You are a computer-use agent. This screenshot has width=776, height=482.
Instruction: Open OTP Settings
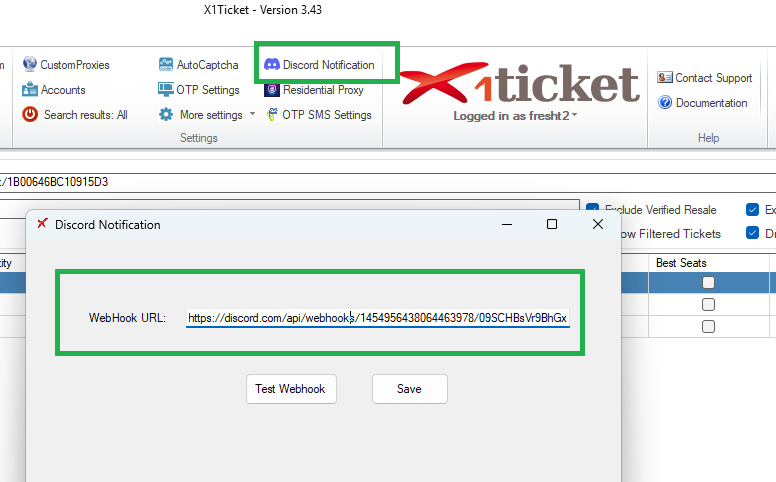click(x=207, y=90)
